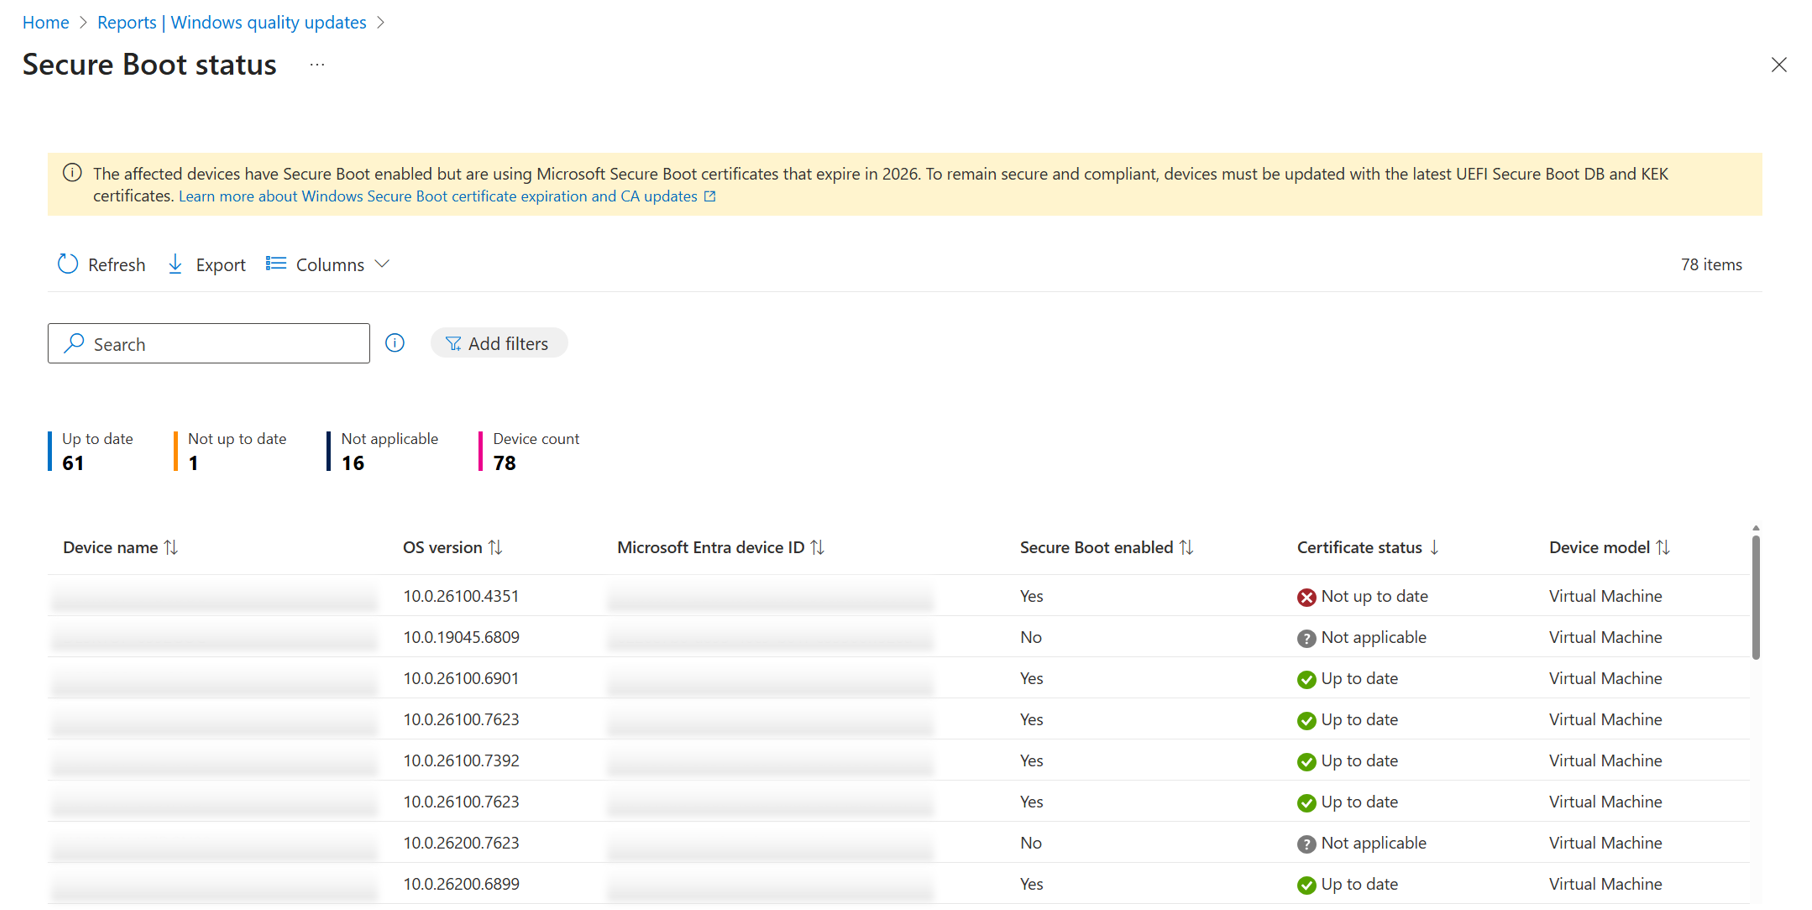Open the Secure Boot certificate expiration link

pyautogui.click(x=438, y=196)
